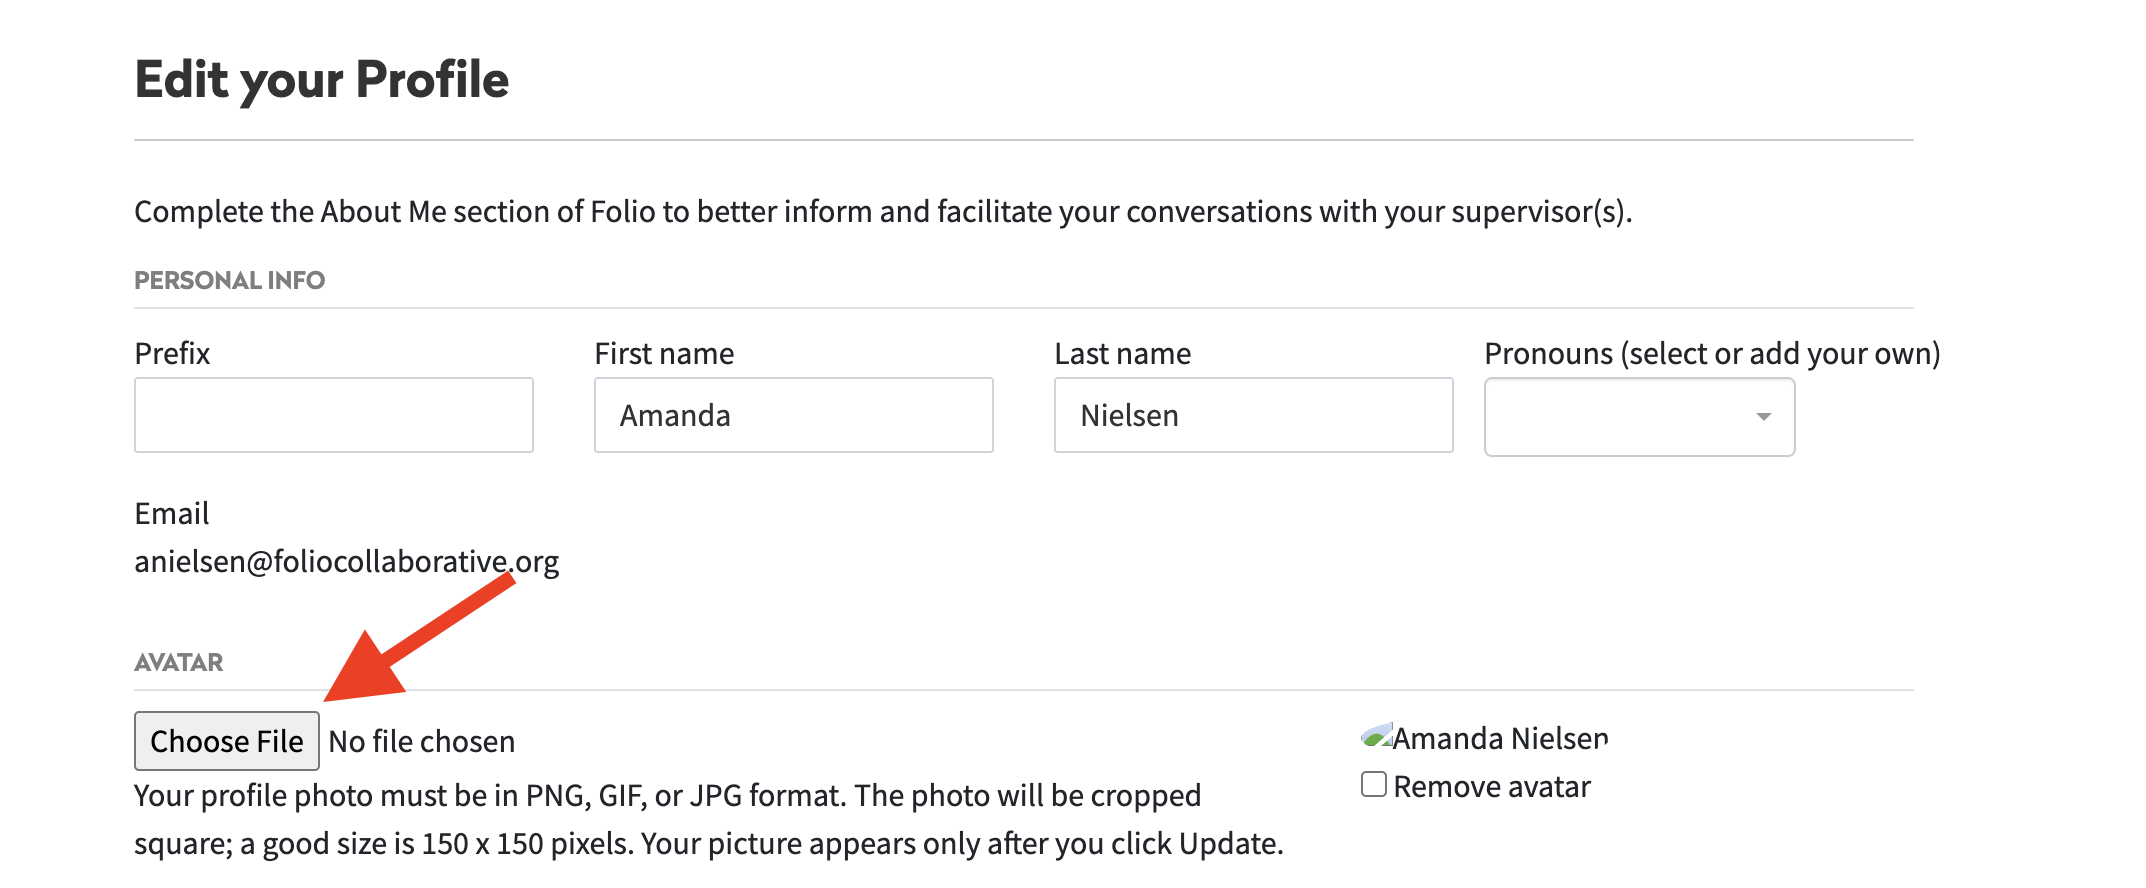
Task: Tick the Remove avatar checkbox
Action: click(1374, 785)
